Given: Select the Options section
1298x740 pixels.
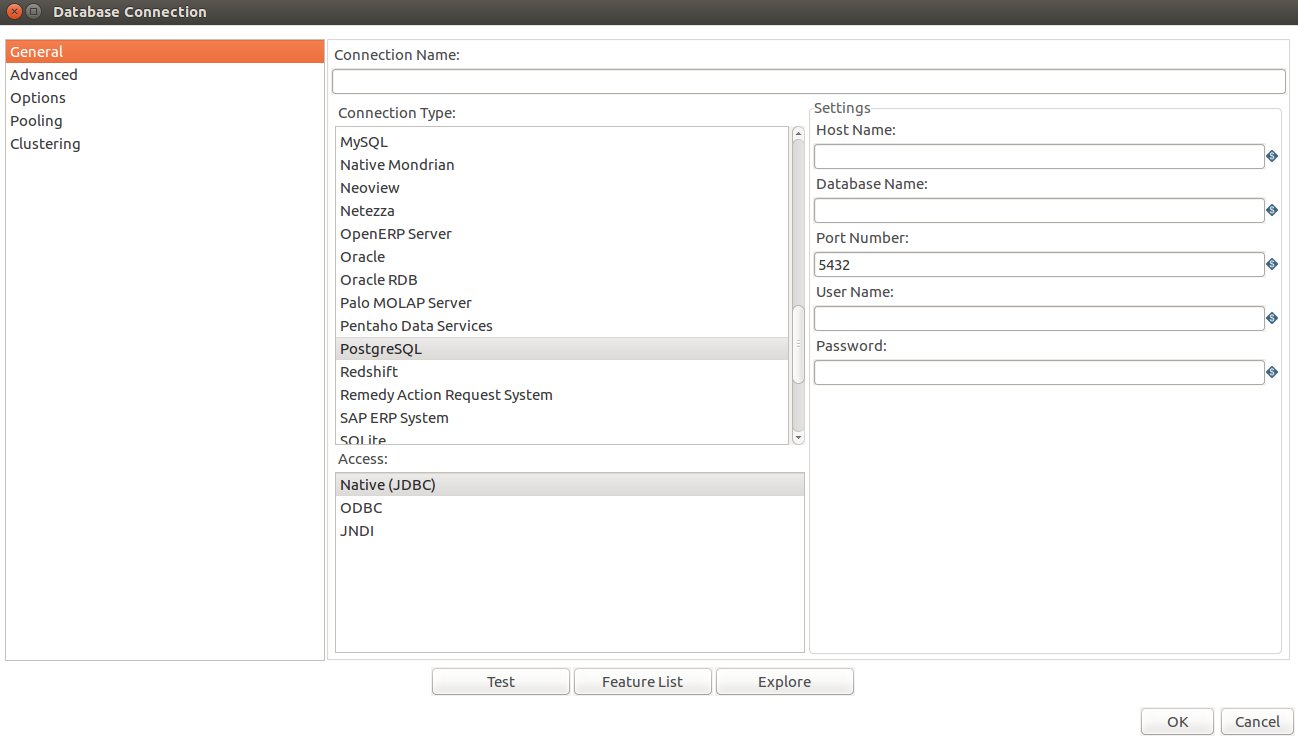Looking at the screenshot, I should [x=38, y=98].
